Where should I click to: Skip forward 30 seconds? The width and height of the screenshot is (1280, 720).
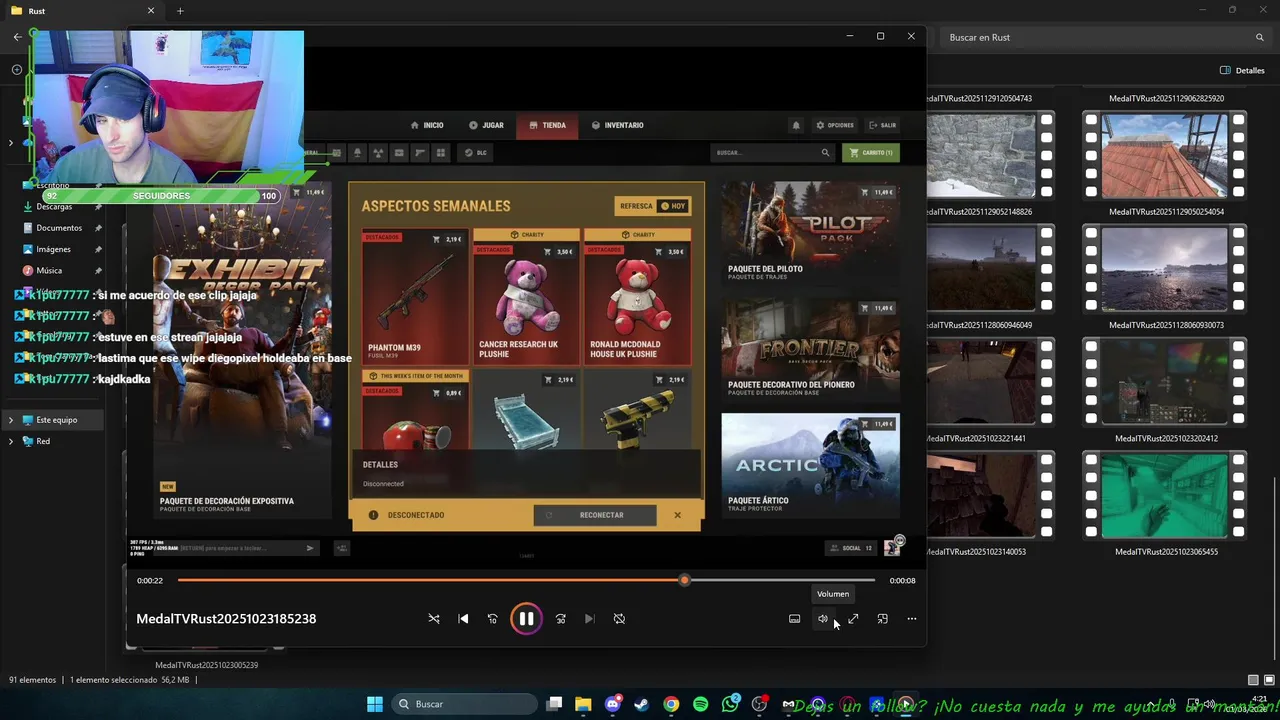point(561,619)
